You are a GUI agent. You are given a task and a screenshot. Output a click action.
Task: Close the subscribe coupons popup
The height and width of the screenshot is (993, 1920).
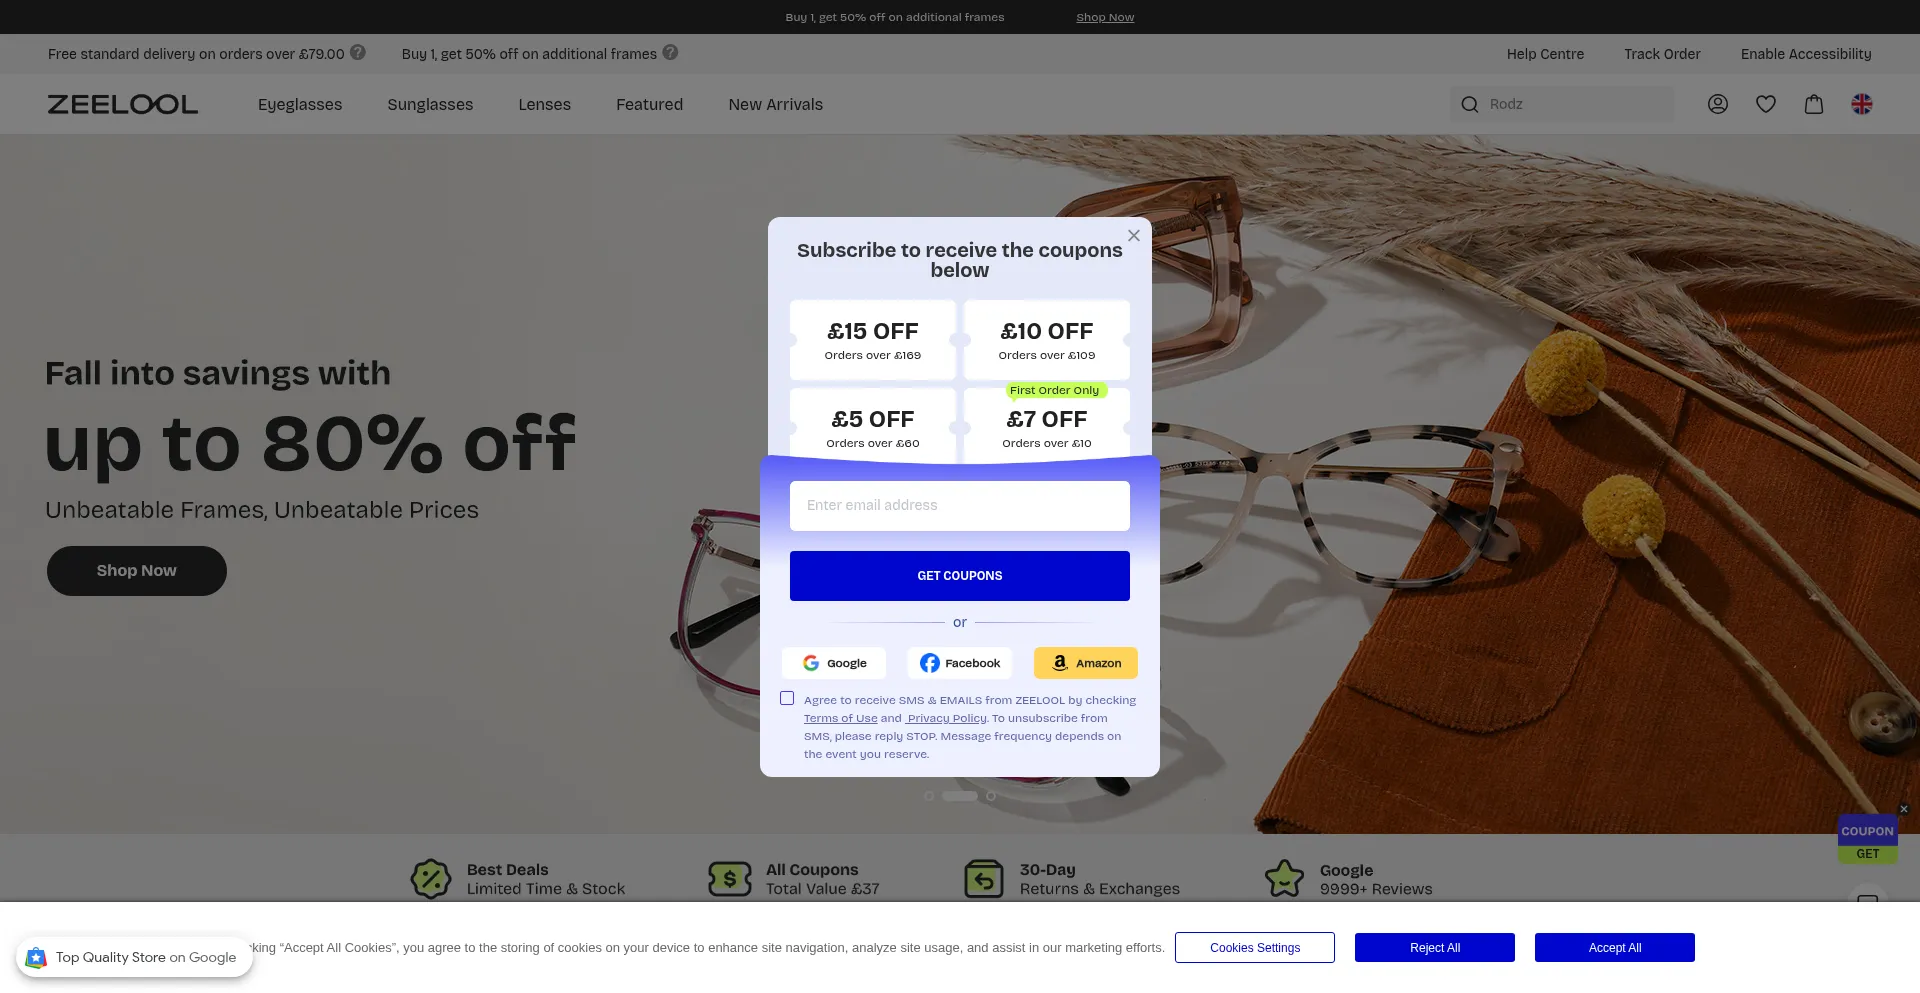pos(1133,236)
